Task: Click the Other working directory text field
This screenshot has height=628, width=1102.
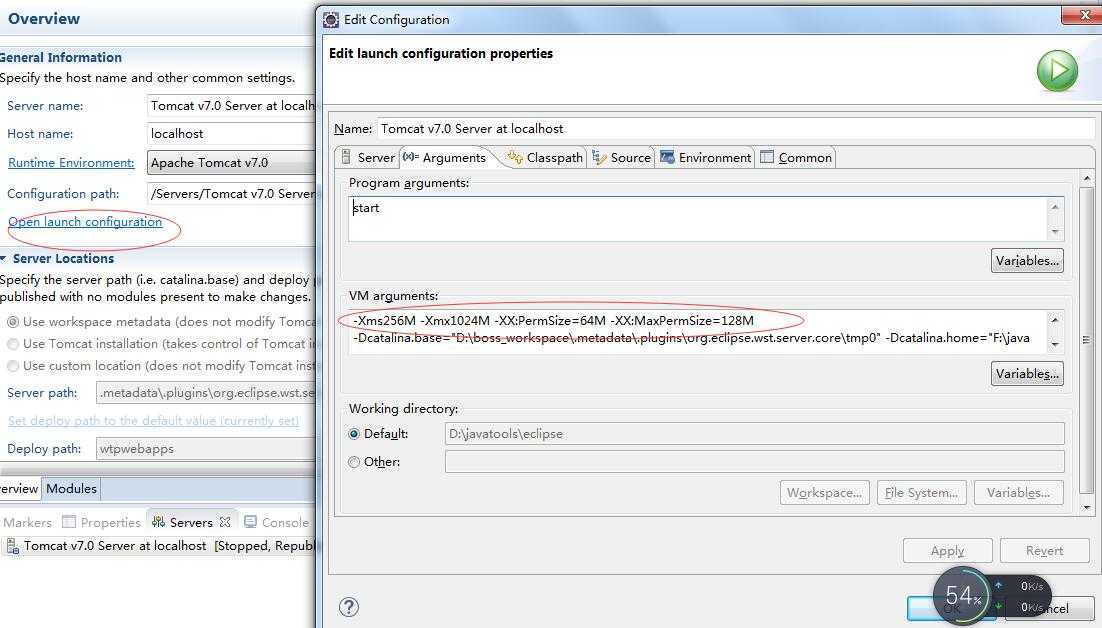Action: tap(755, 462)
